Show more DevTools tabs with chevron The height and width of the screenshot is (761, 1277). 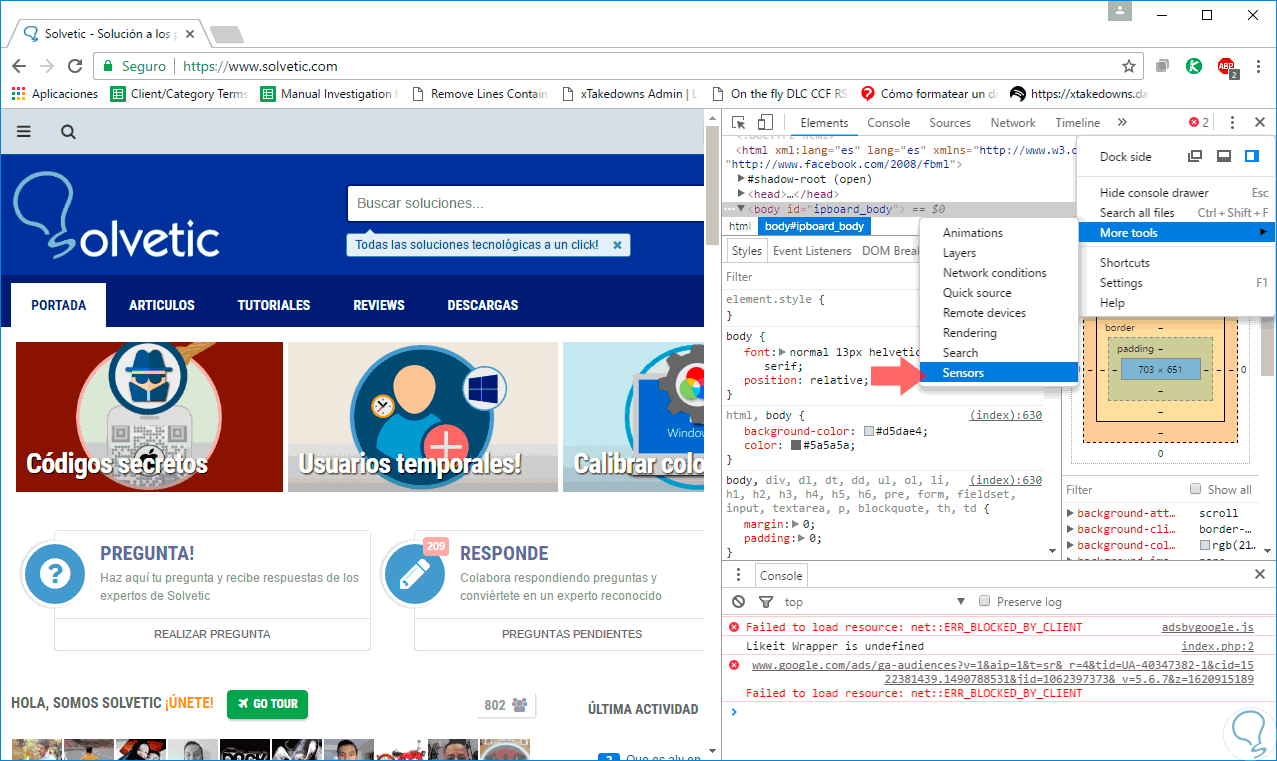coord(1122,123)
